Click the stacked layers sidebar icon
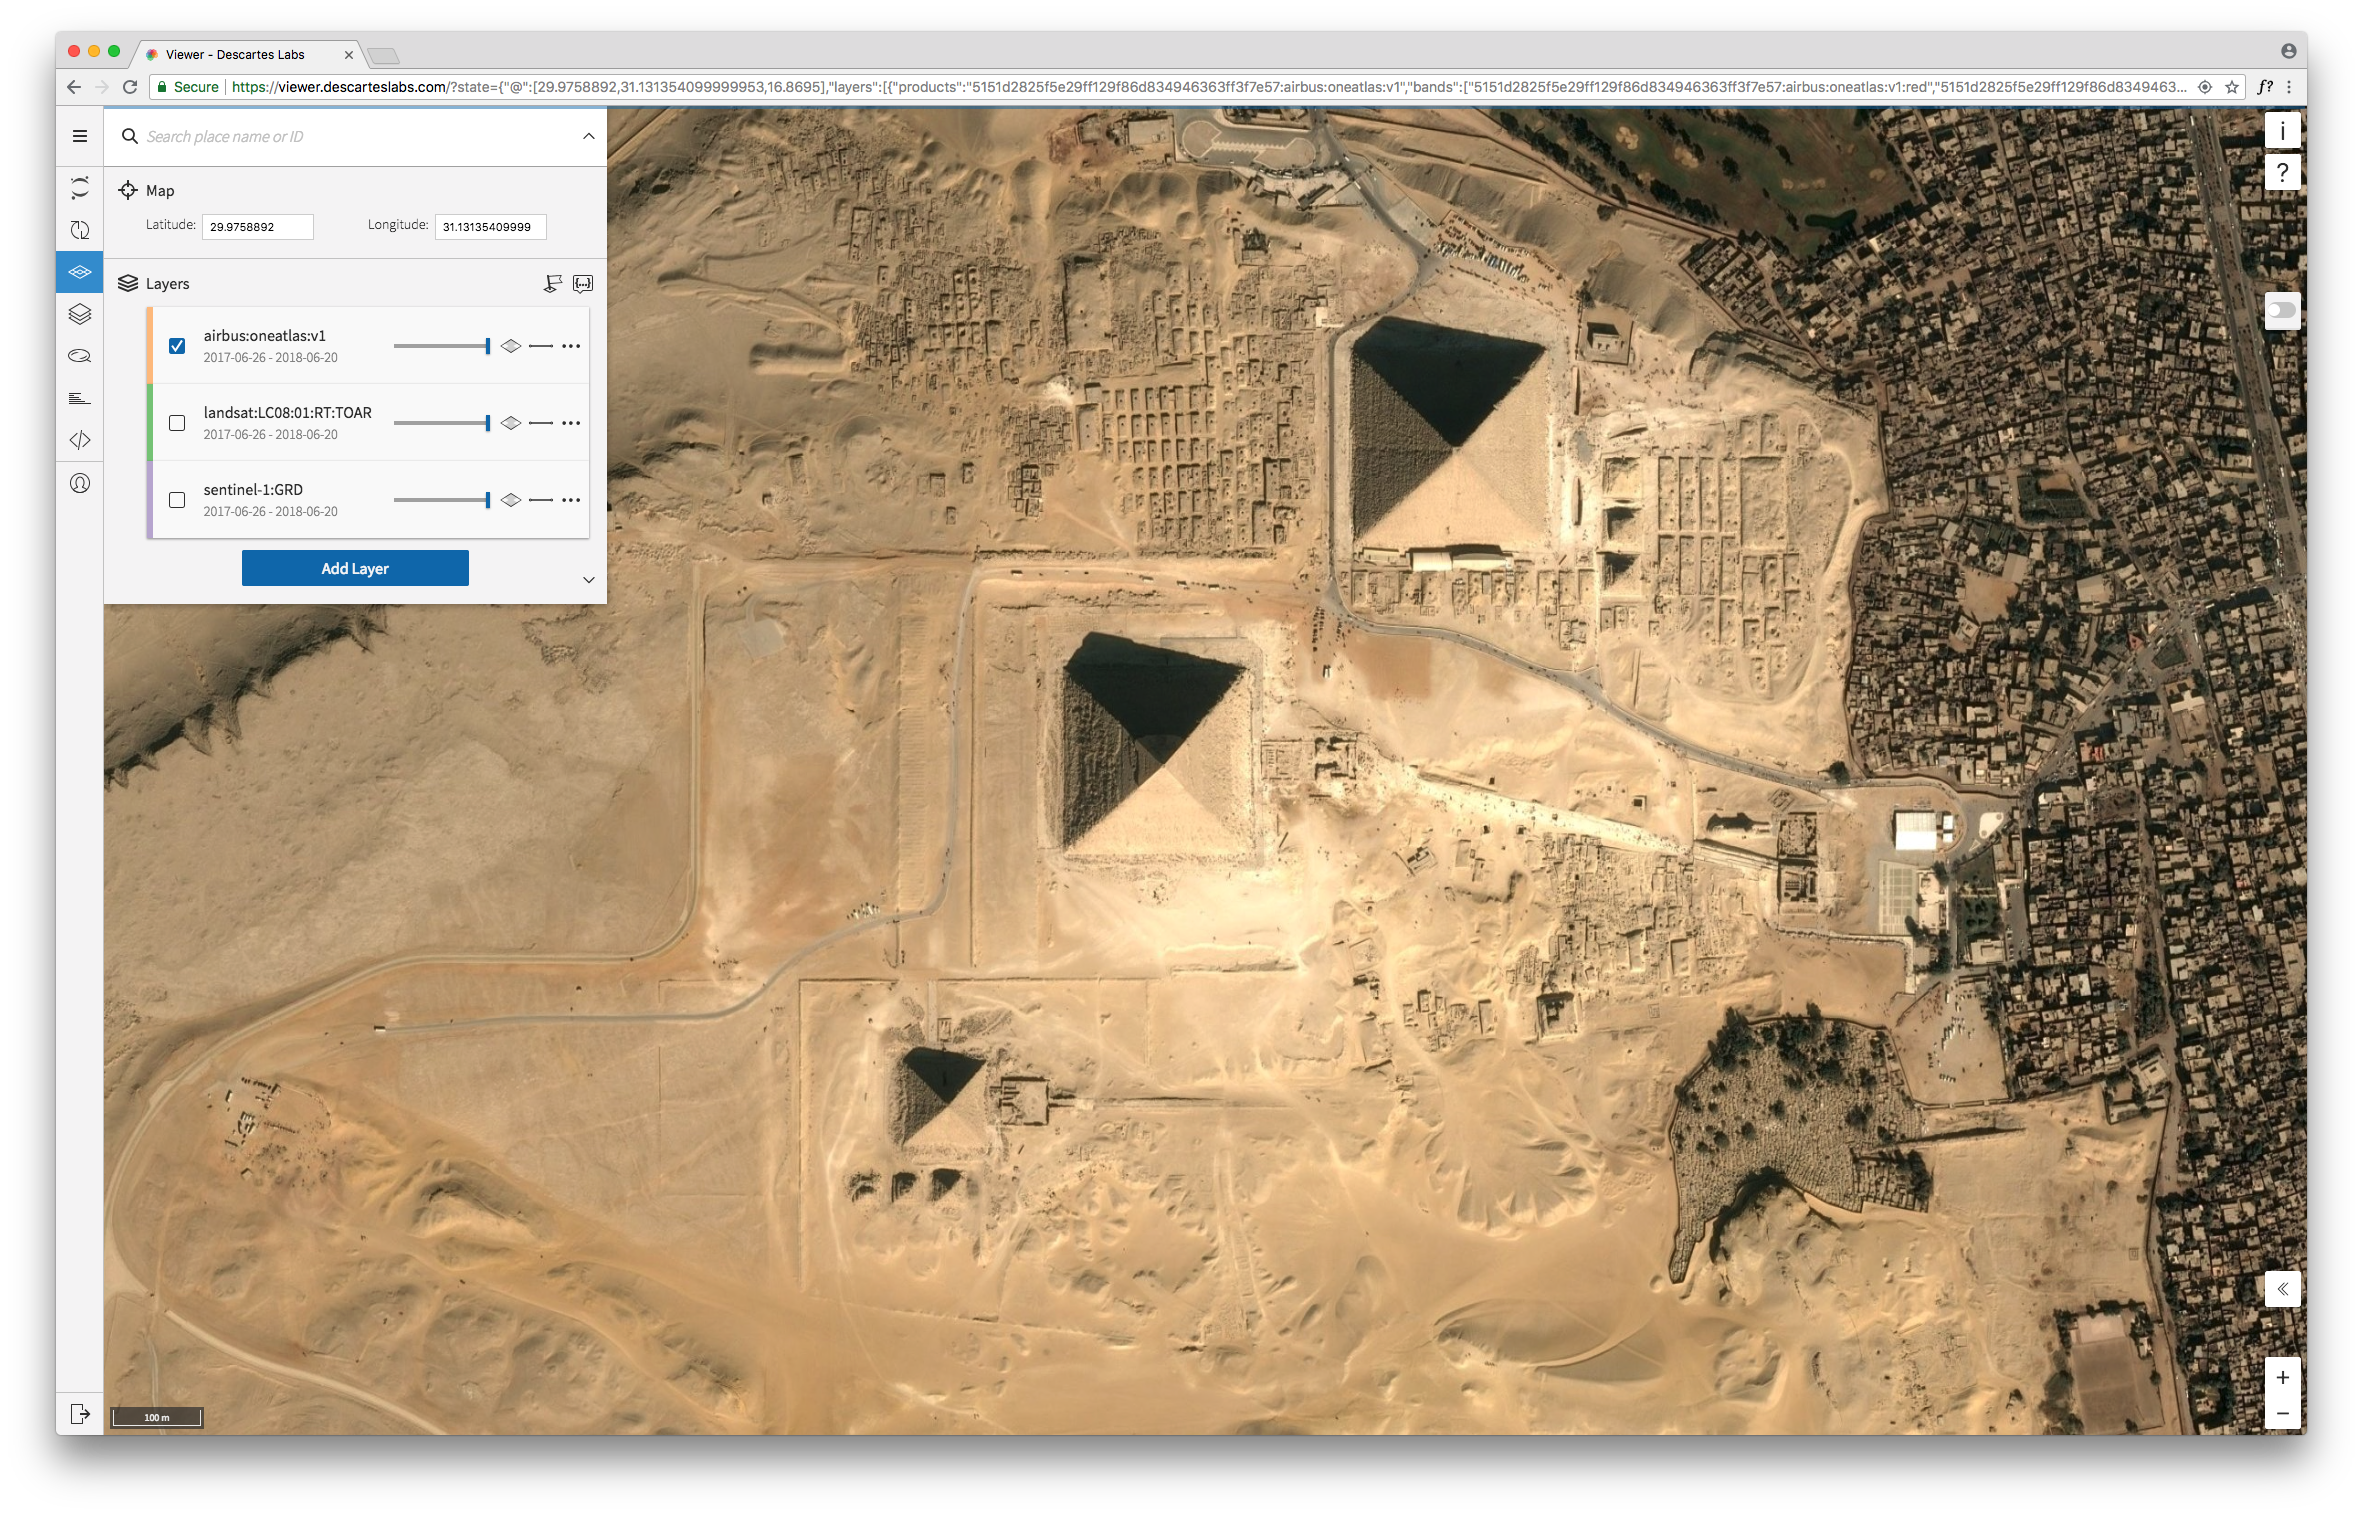 pos(80,314)
